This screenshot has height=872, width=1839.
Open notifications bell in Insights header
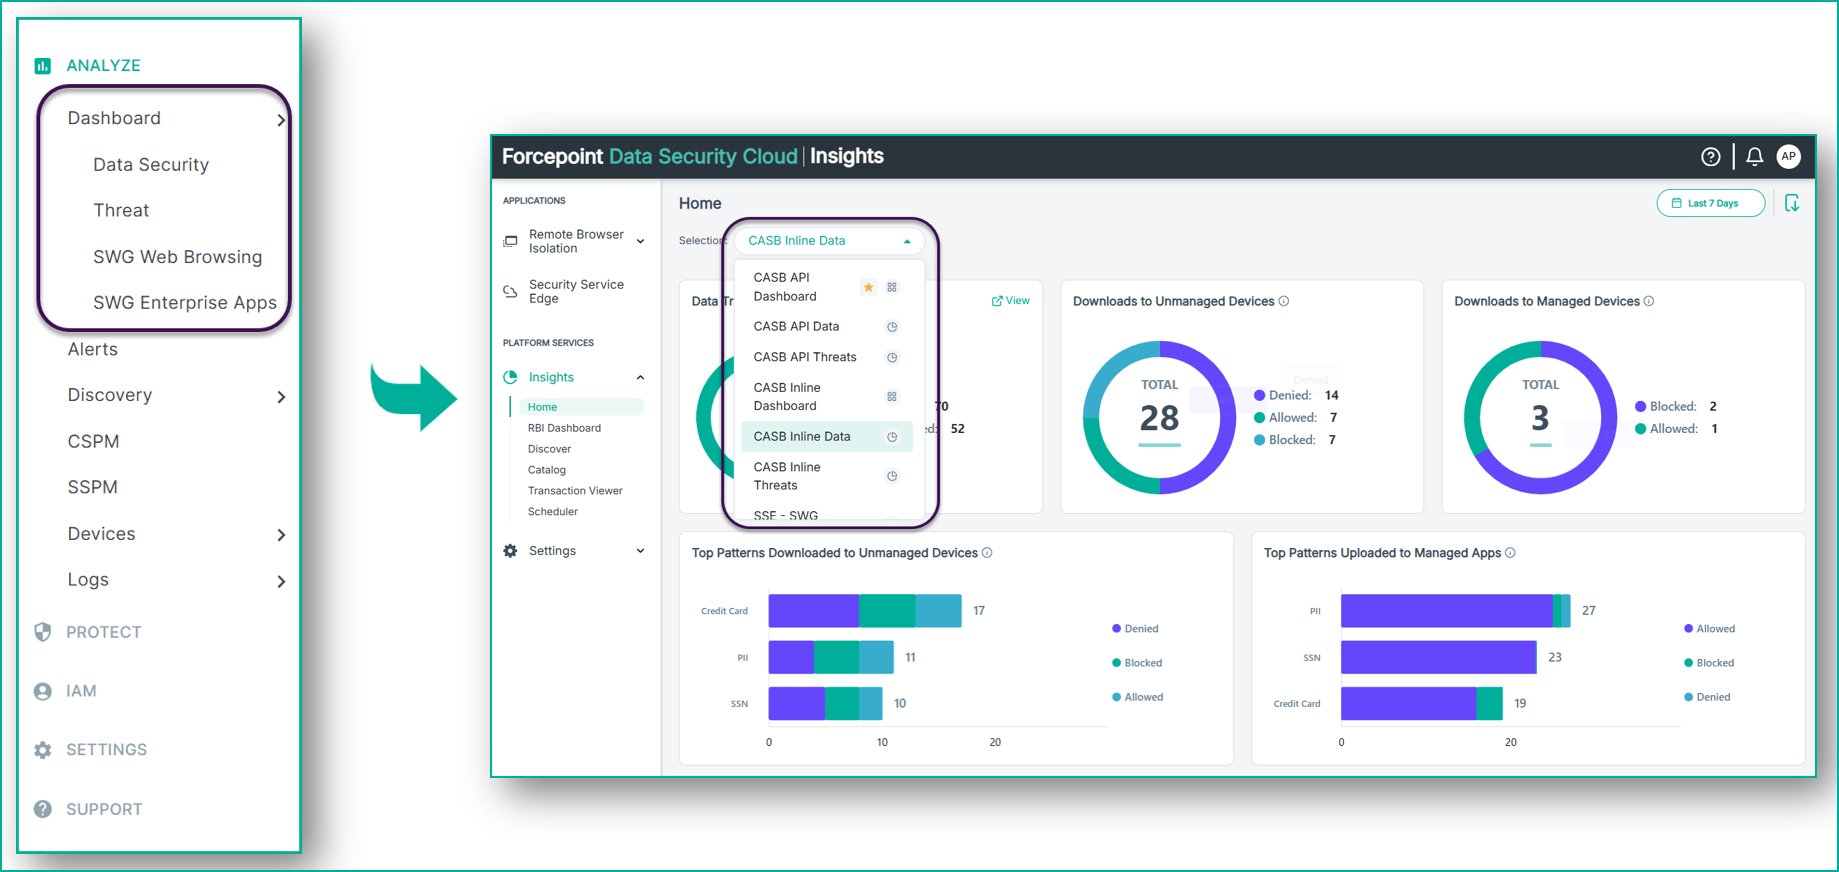pos(1754,157)
